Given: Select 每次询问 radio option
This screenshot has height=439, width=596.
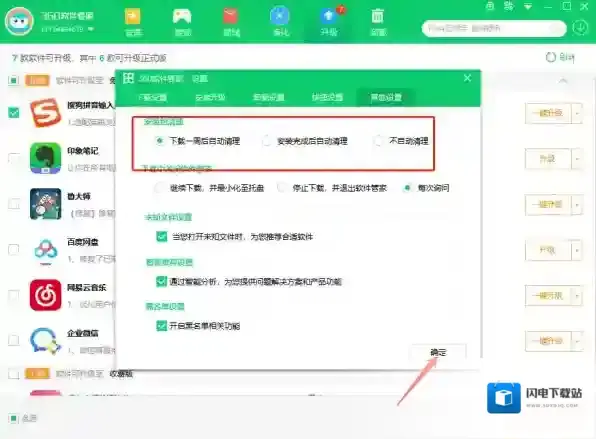Looking at the screenshot, I should [x=407, y=188].
